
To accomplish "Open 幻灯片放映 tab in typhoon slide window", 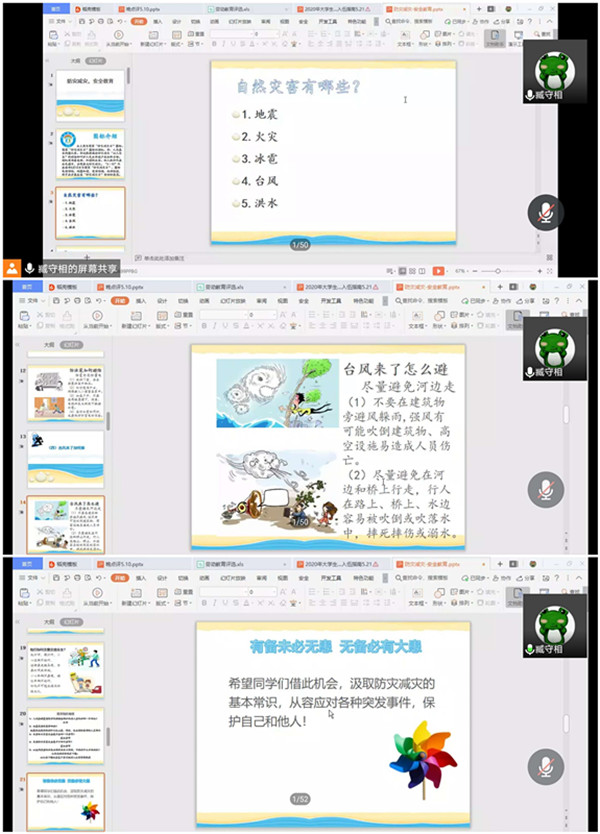I will click(232, 301).
